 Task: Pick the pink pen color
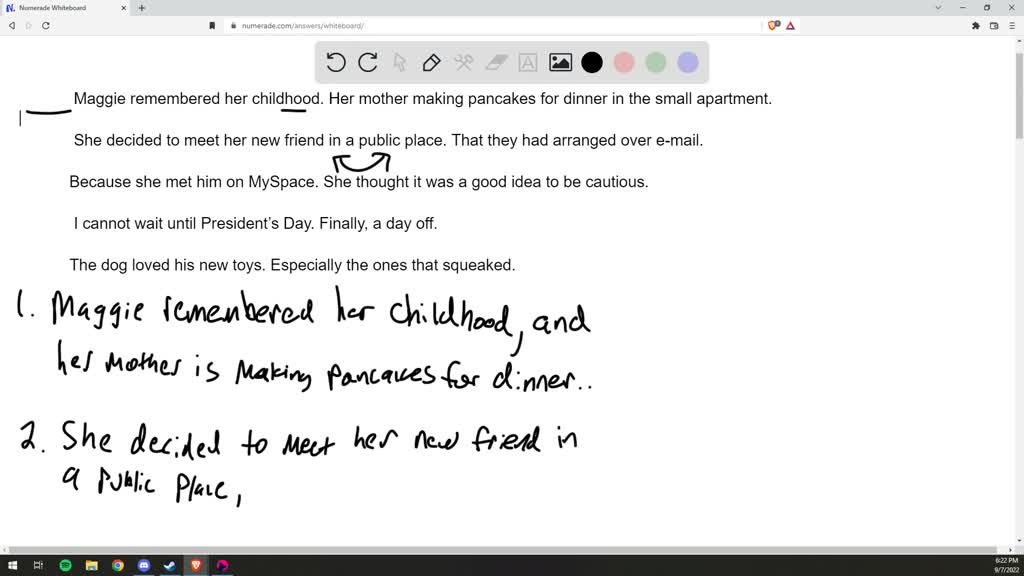[x=624, y=63]
